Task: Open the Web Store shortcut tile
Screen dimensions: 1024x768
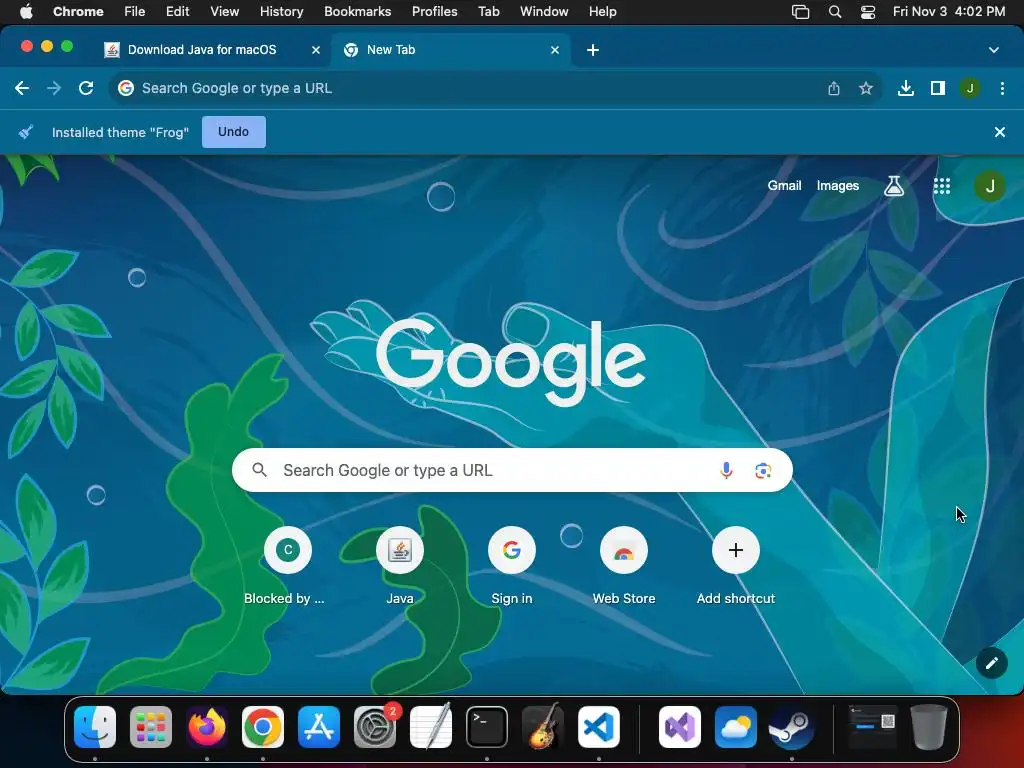Action: click(624, 566)
